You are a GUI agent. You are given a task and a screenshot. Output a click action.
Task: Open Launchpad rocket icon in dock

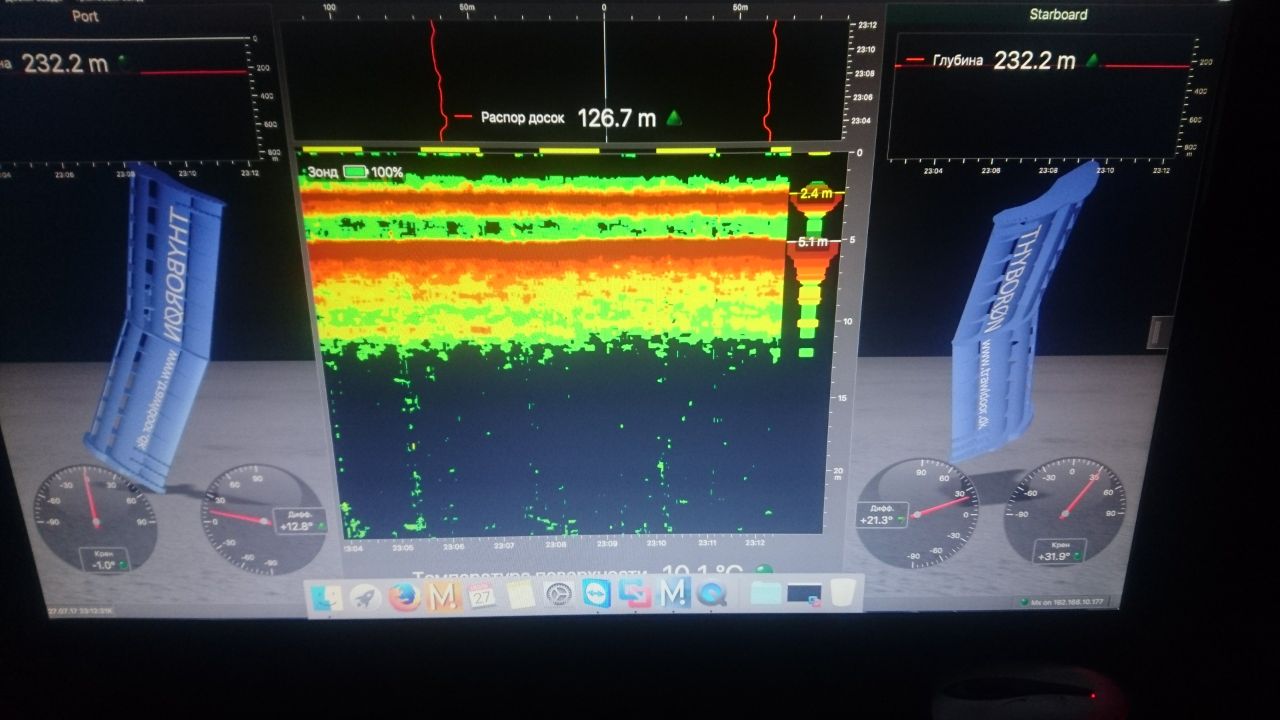366,597
